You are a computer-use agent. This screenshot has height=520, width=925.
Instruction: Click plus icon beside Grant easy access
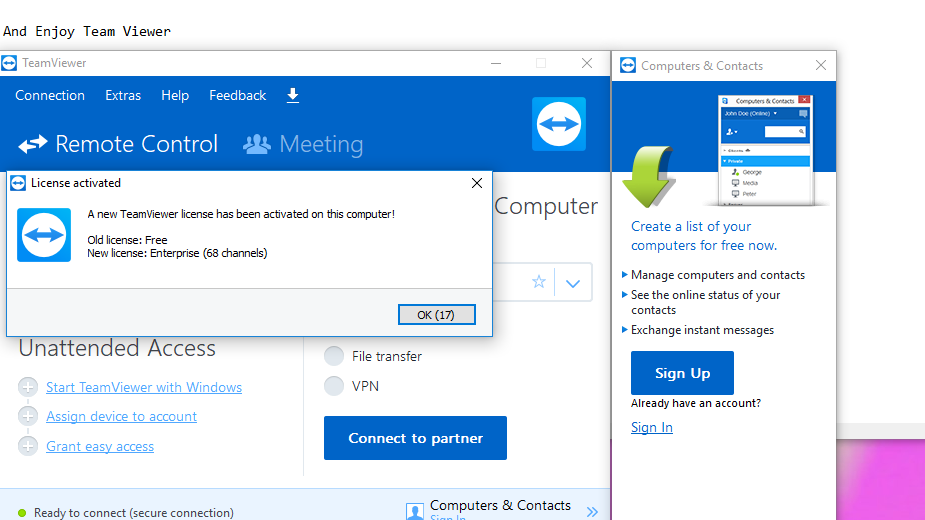coord(28,446)
